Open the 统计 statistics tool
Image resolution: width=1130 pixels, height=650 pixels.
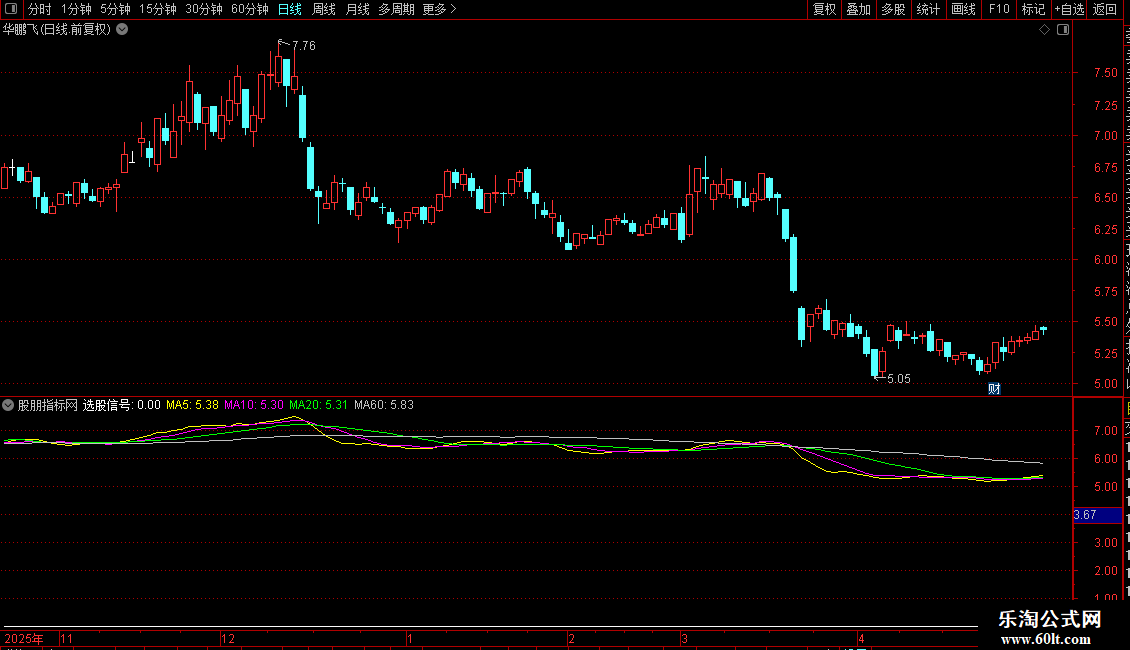point(927,9)
